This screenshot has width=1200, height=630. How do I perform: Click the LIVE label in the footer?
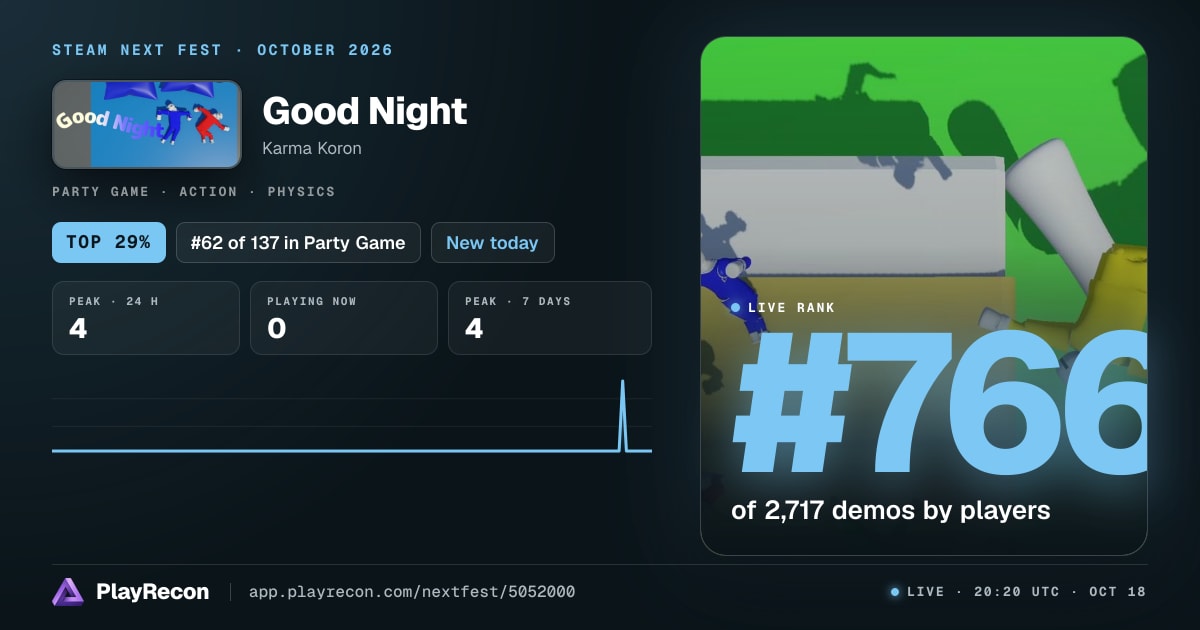(x=925, y=592)
